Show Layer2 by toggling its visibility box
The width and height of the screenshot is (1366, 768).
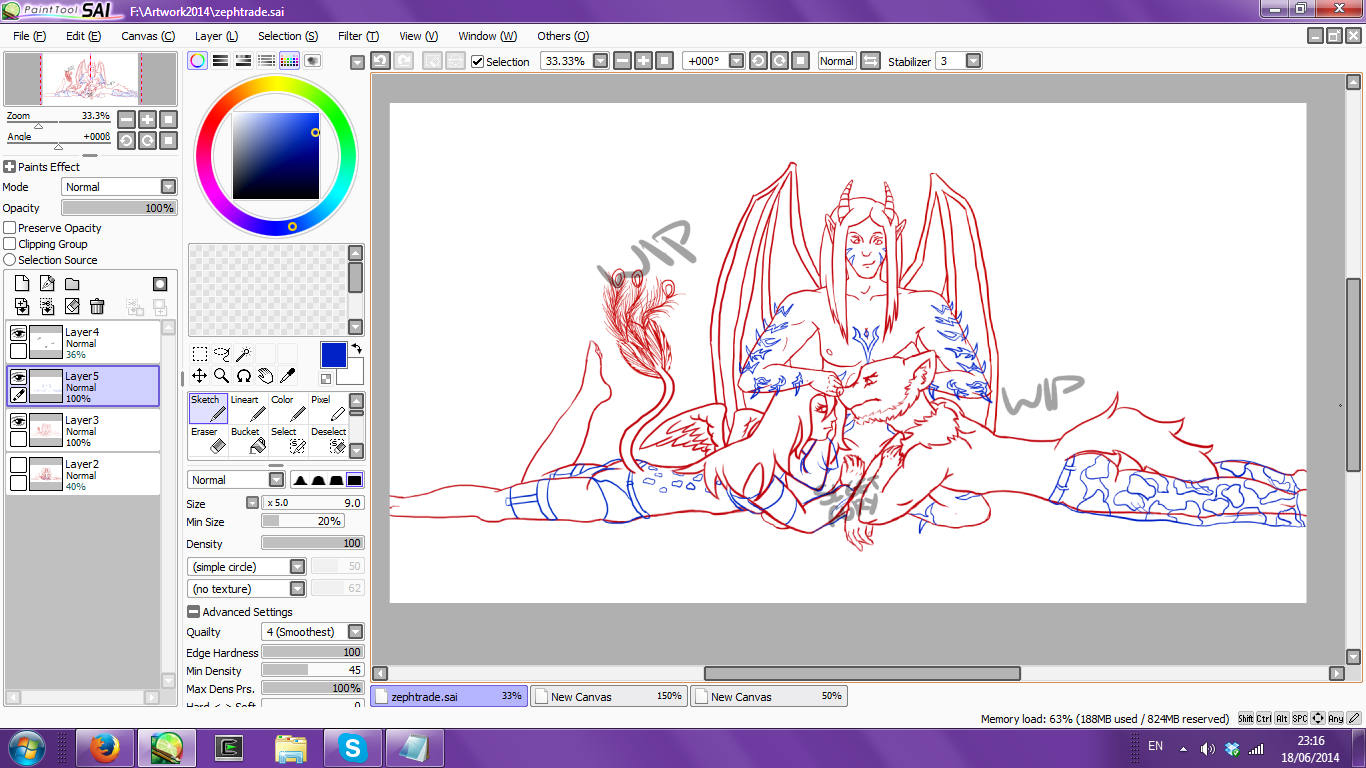coord(18,465)
